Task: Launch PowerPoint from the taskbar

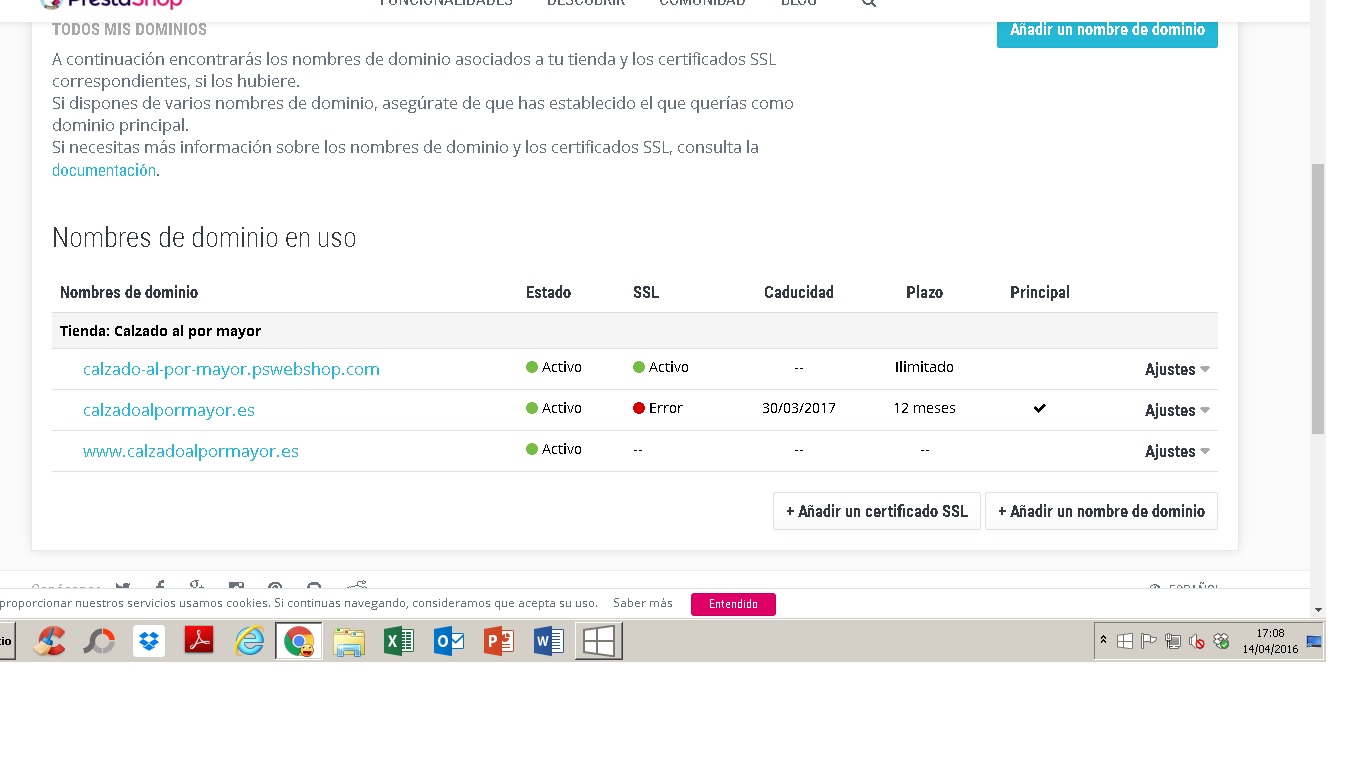Action: tap(499, 641)
